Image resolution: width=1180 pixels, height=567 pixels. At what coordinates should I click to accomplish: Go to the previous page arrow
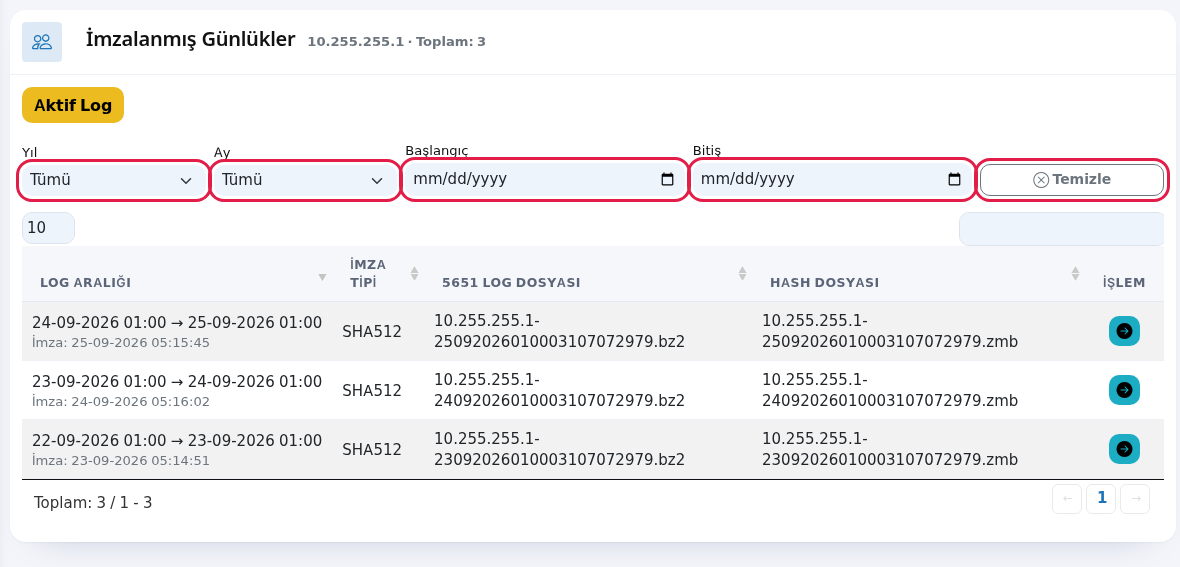(x=1066, y=498)
